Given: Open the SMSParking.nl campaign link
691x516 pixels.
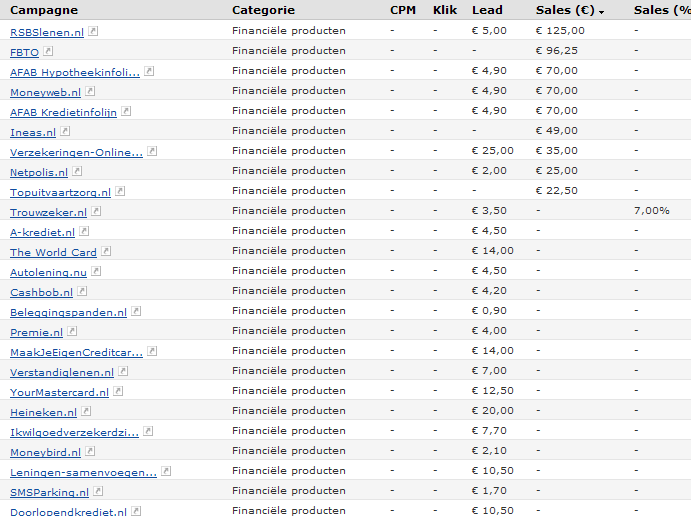Looking at the screenshot, I should point(49,492).
